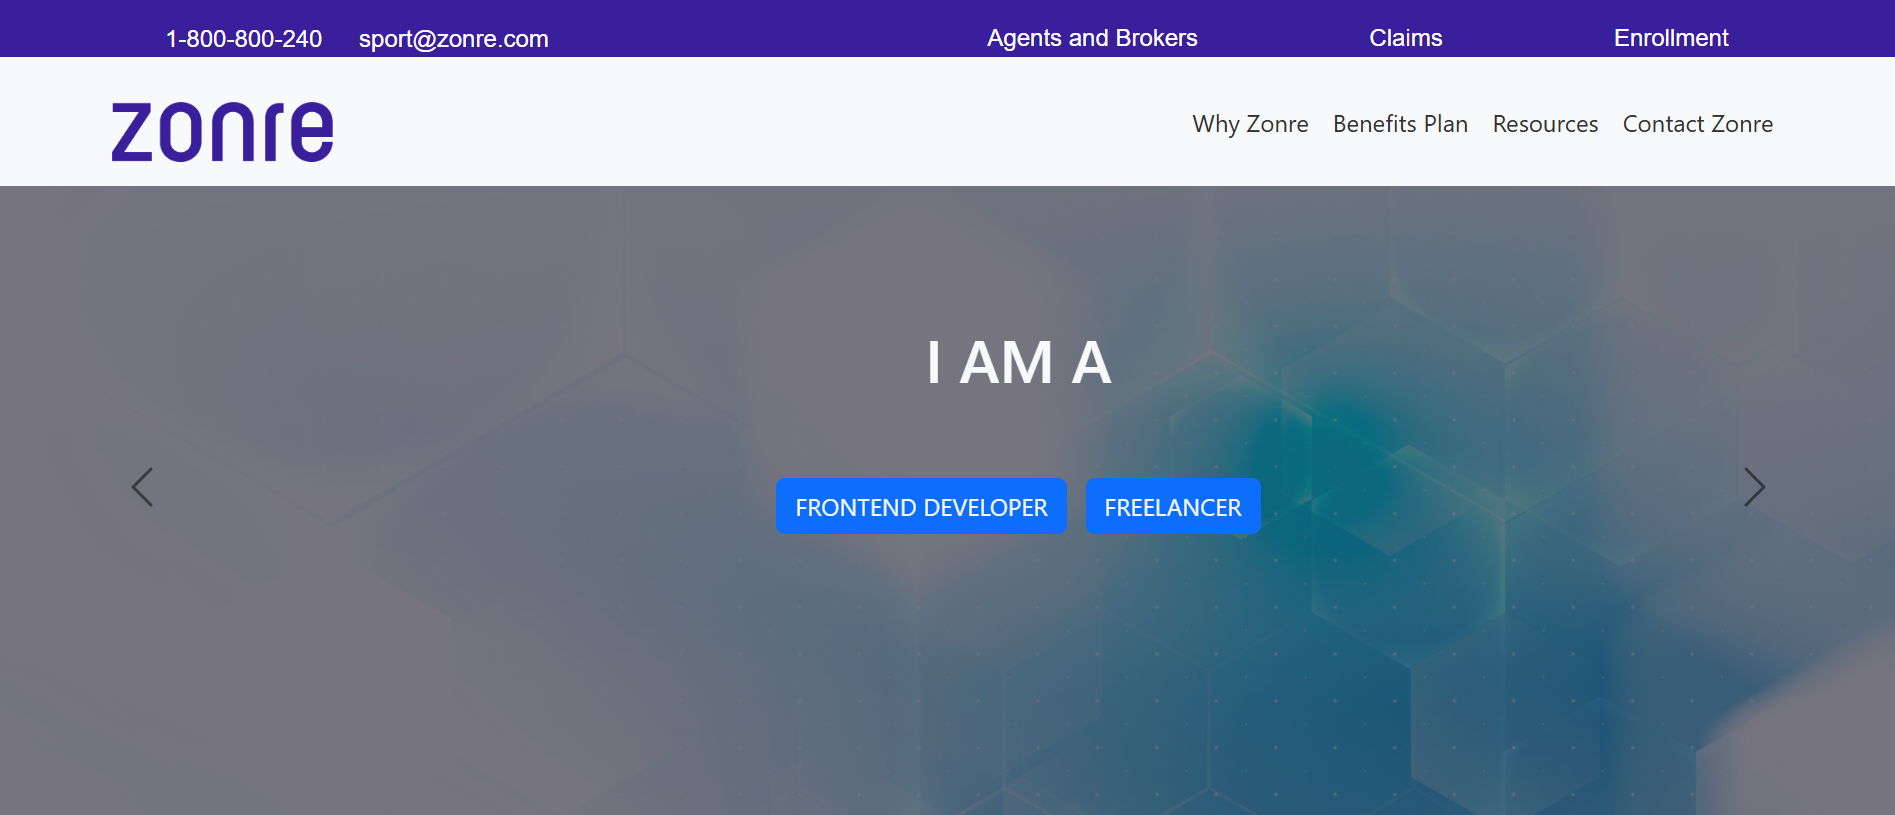Click the letter Z in Zonre logo
This screenshot has height=815, width=1895.
(131, 132)
